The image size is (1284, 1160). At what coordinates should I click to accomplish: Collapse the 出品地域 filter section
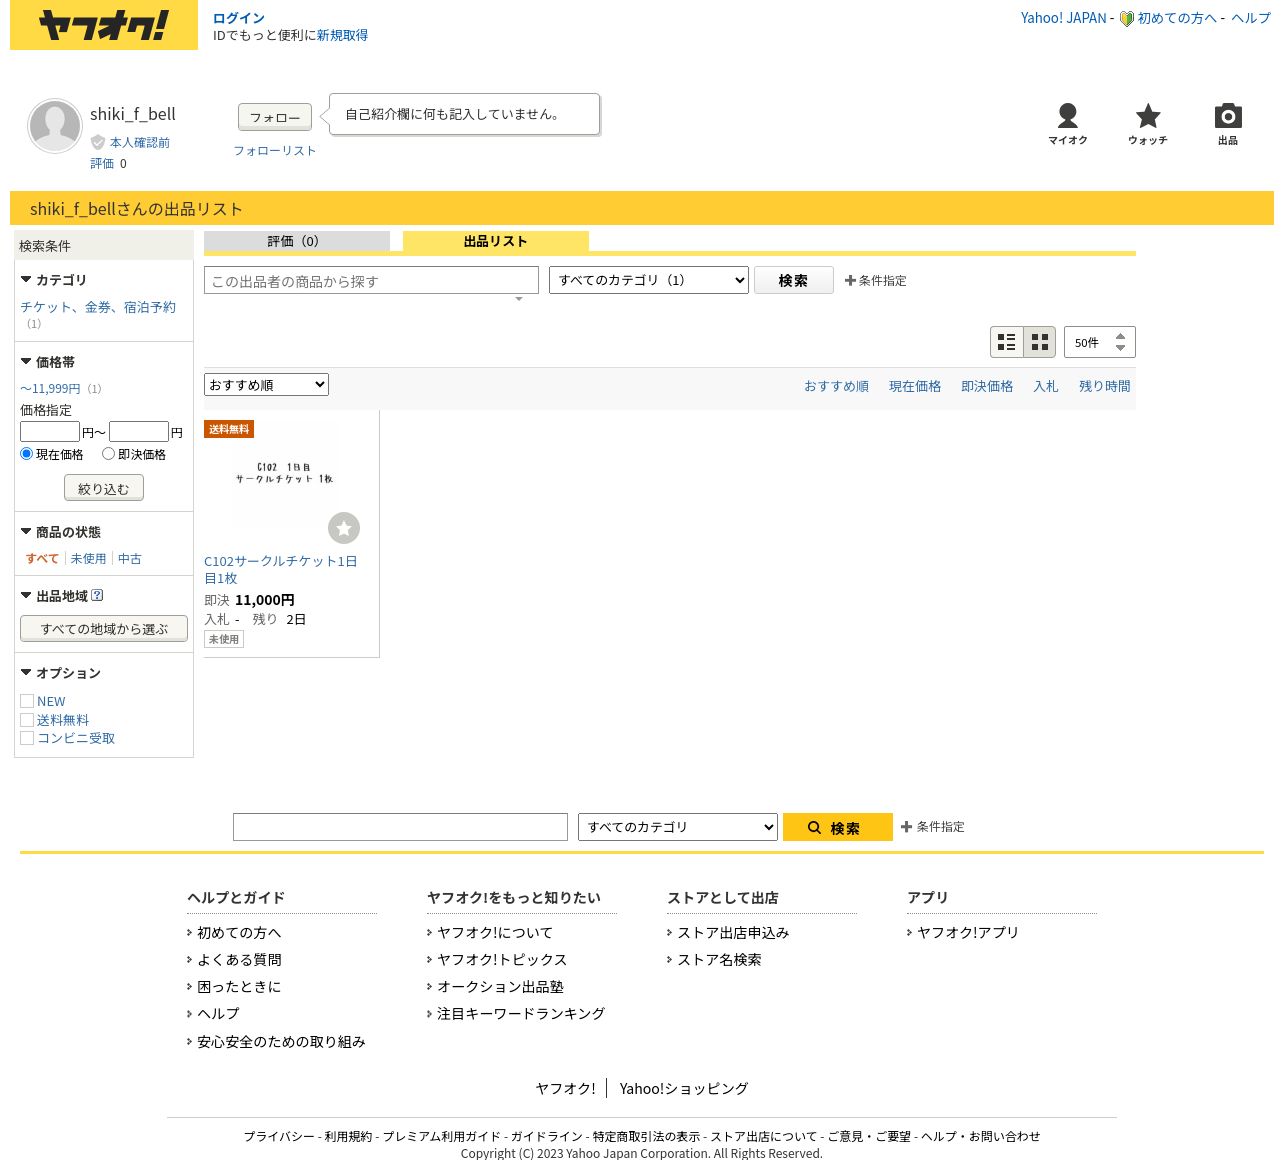click(x=26, y=596)
